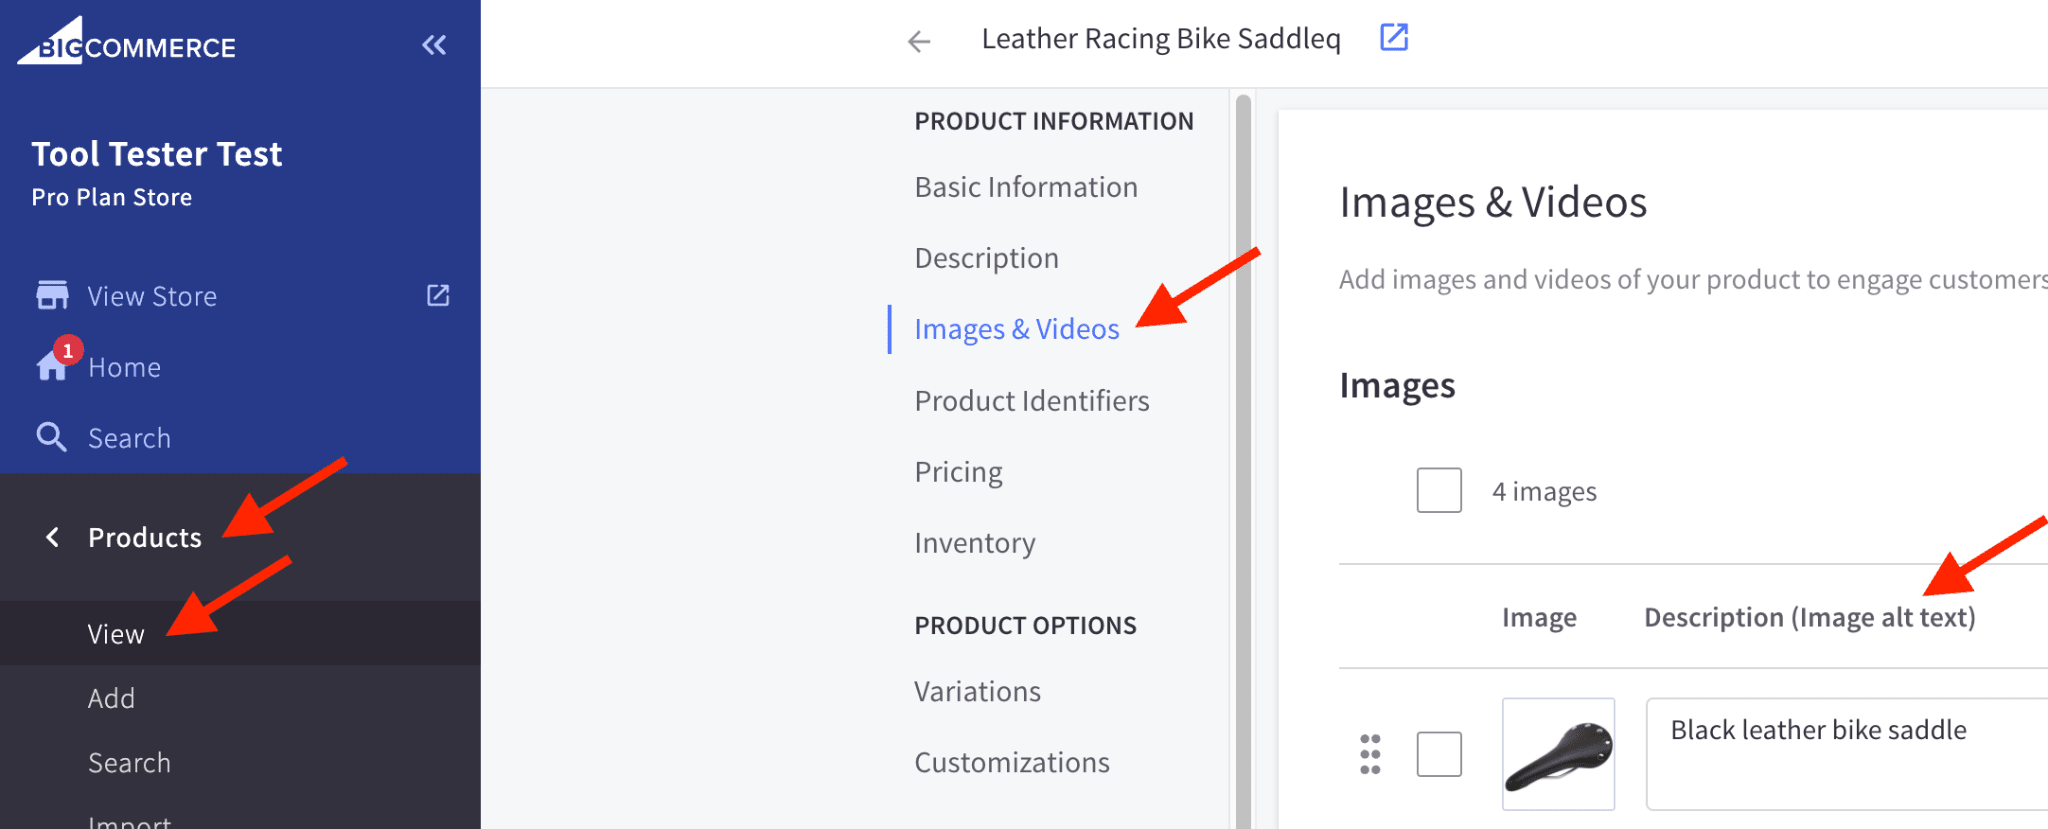The width and height of the screenshot is (2048, 829).
Task: Click the BigCommerce logo
Action: tap(127, 42)
